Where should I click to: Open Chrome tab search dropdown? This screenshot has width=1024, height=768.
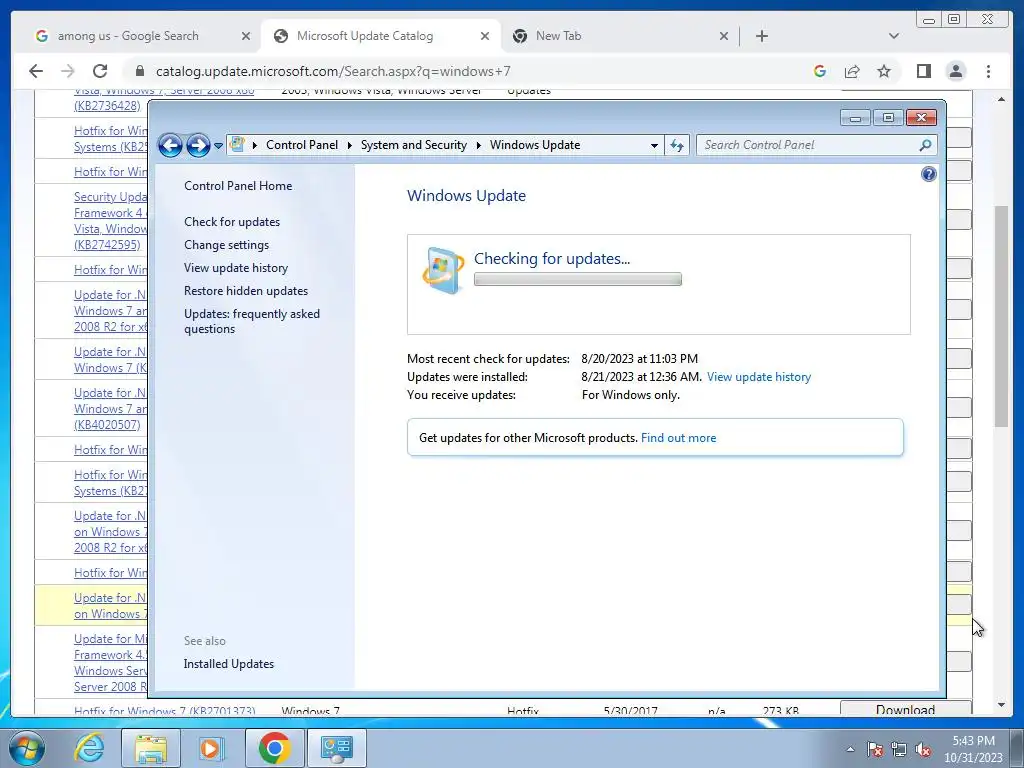click(x=894, y=36)
